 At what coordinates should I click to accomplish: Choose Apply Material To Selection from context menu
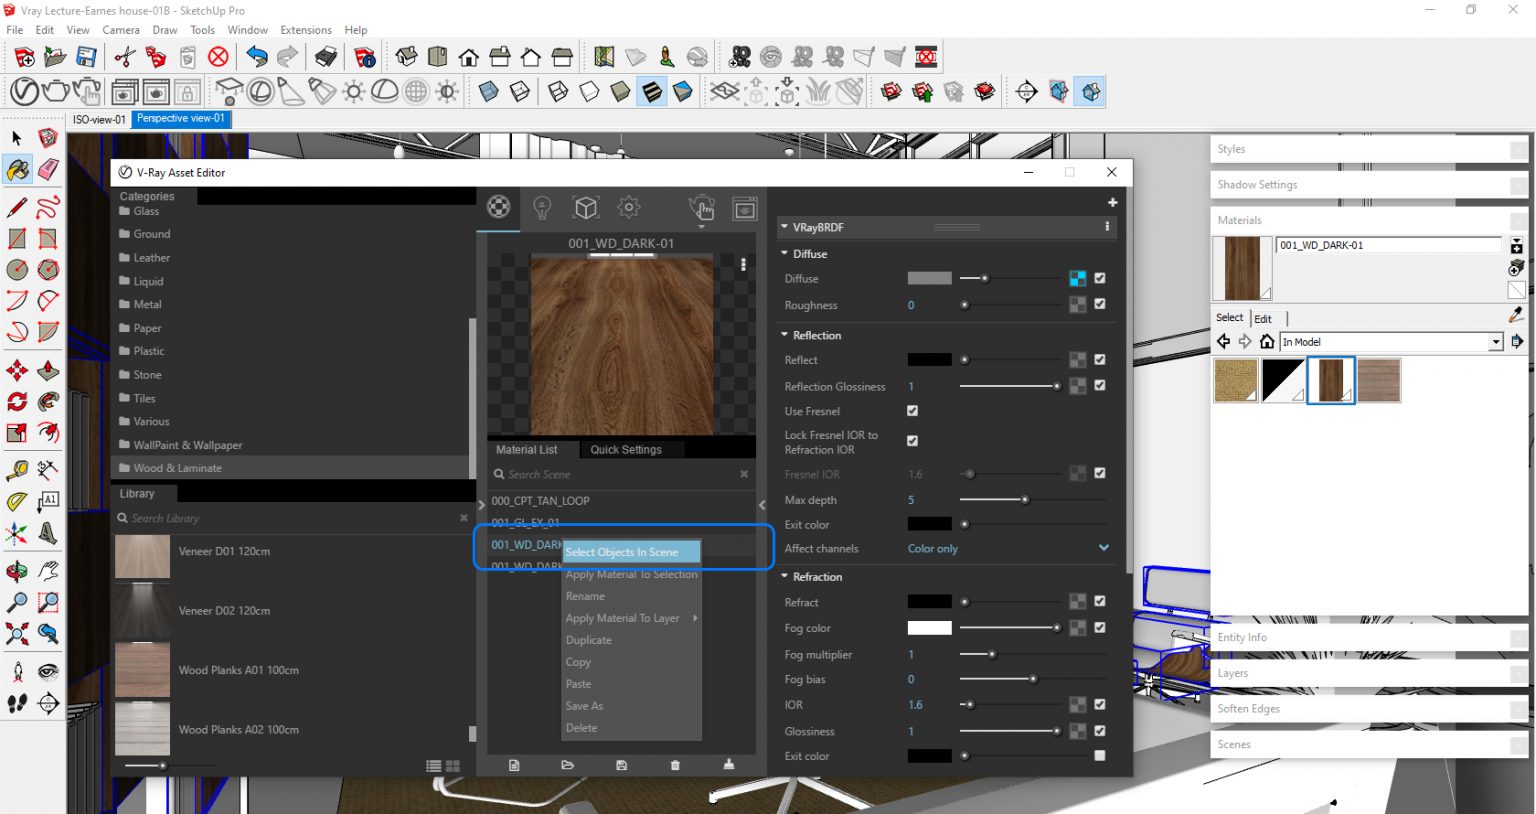pyautogui.click(x=631, y=574)
